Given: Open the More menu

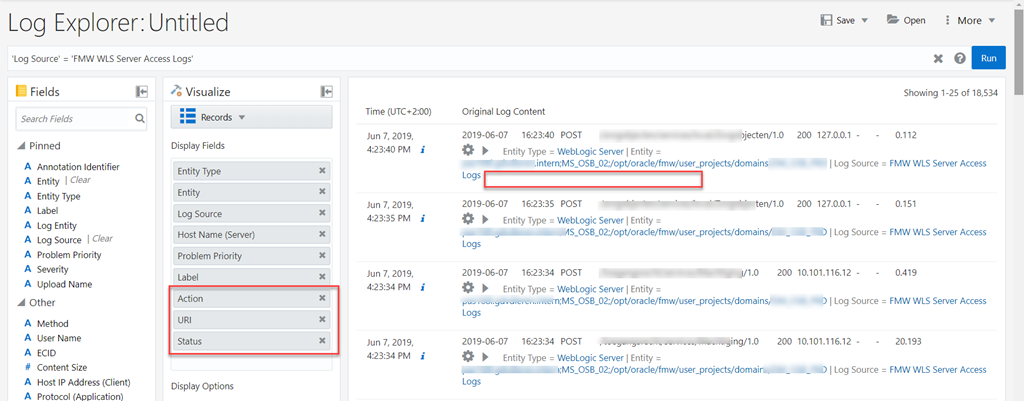Looking at the screenshot, I should point(968,20).
